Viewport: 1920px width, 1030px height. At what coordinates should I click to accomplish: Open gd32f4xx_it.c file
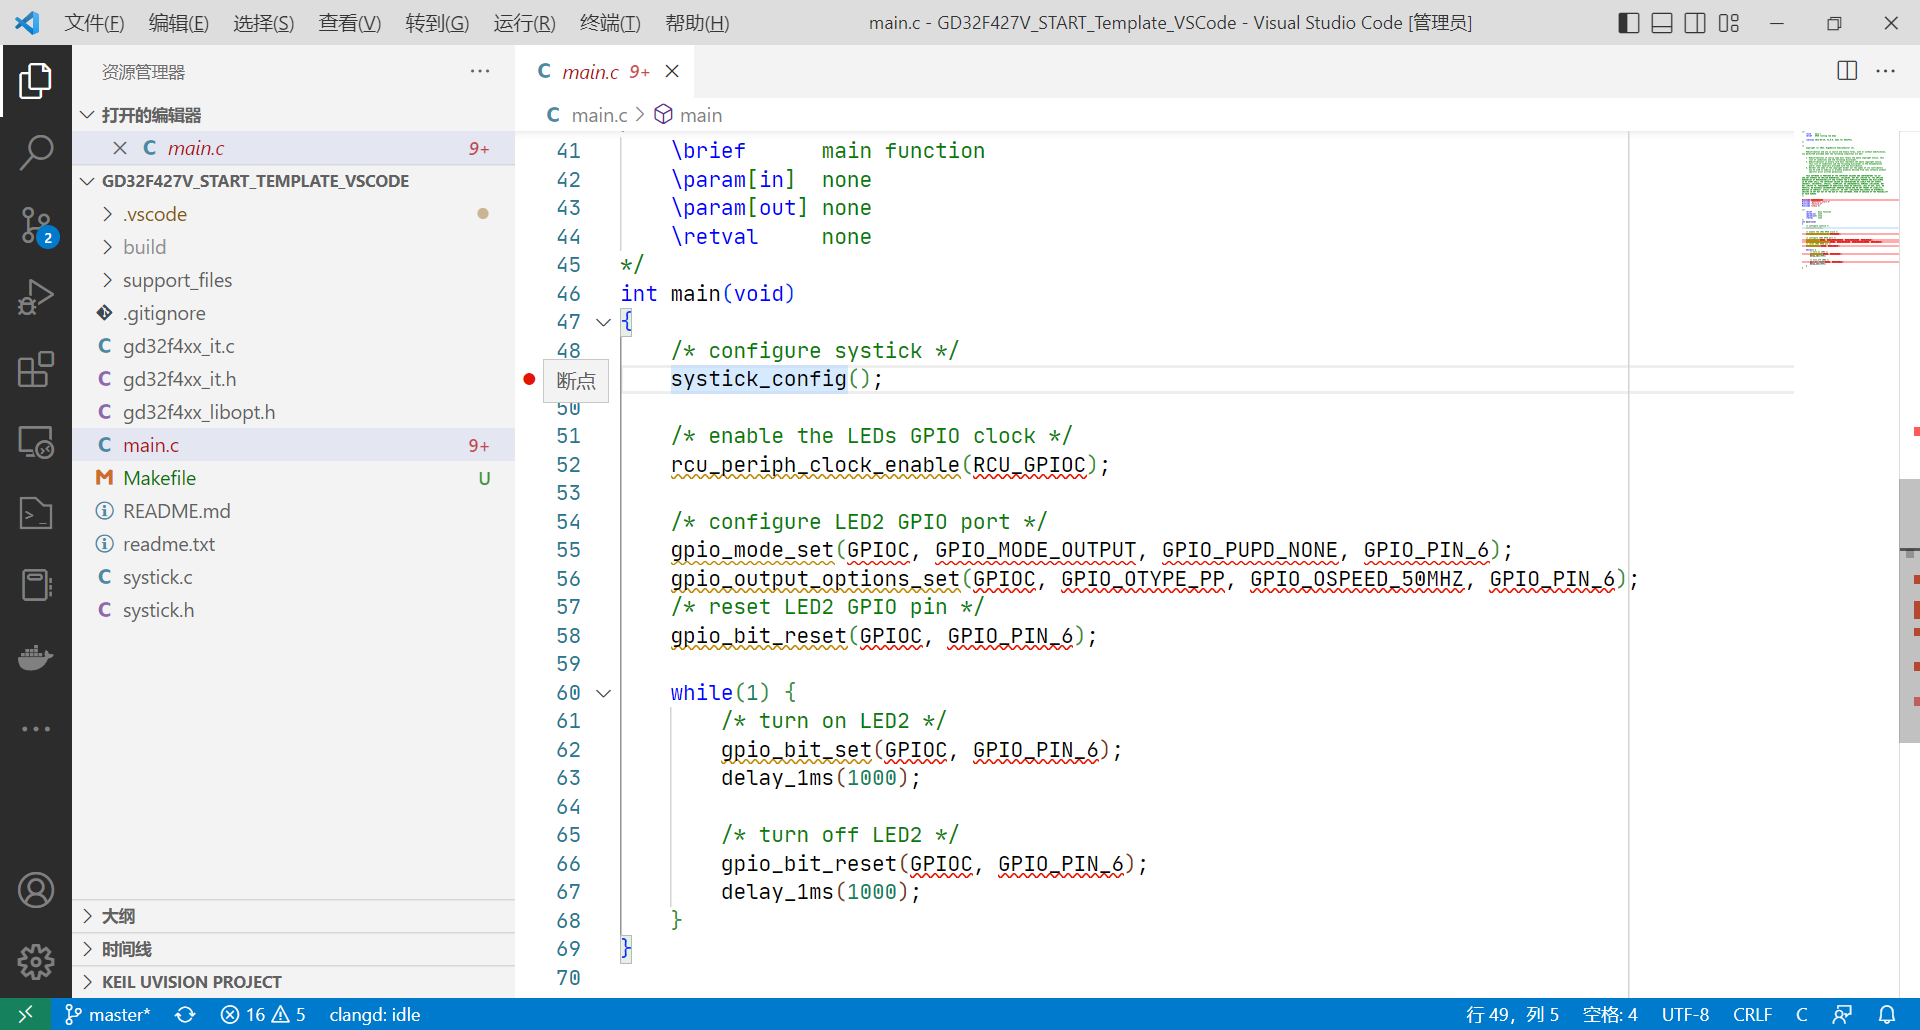(294, 346)
